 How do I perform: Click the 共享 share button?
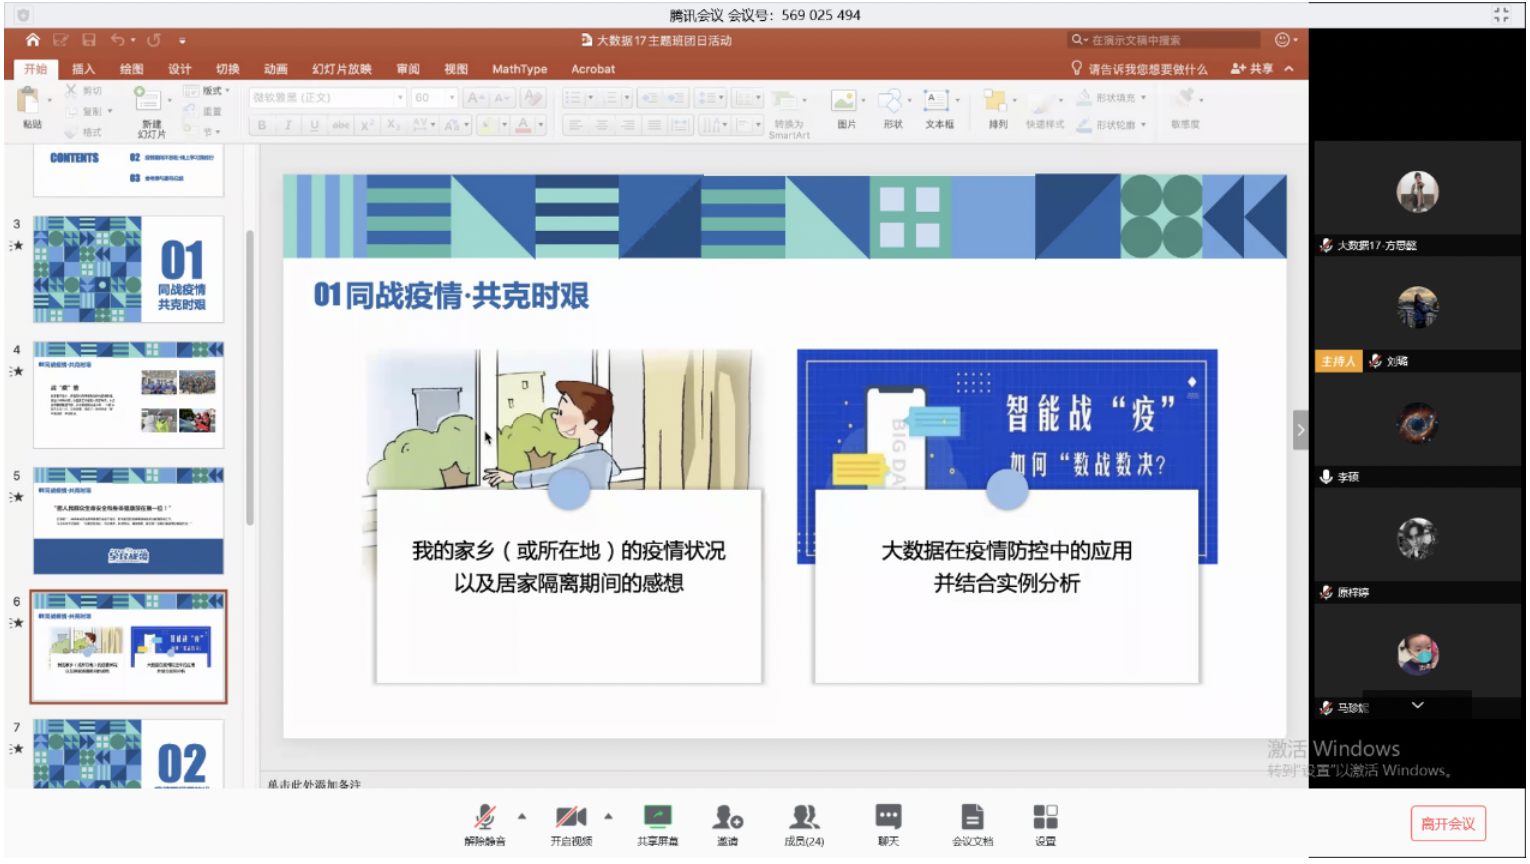point(1252,69)
